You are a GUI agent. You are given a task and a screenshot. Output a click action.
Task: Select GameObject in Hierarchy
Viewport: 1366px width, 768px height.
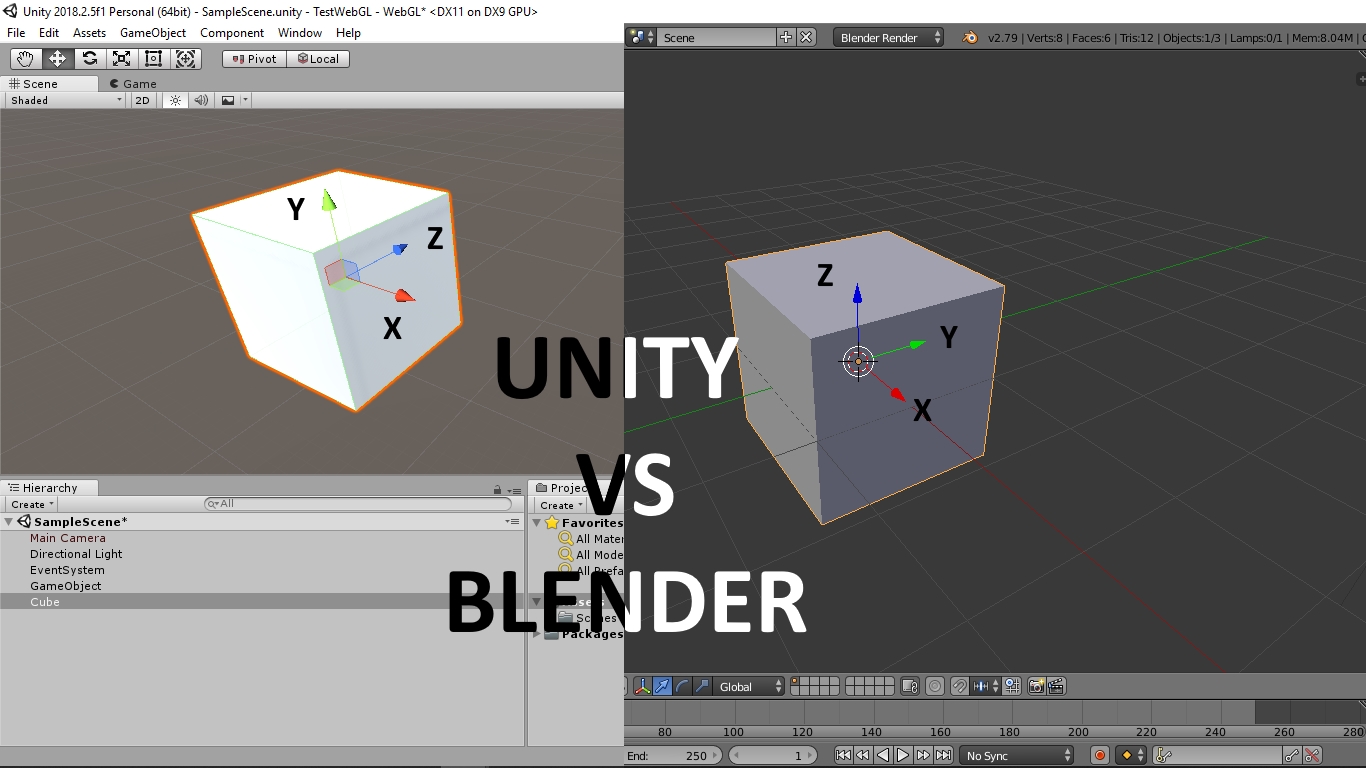click(x=65, y=586)
